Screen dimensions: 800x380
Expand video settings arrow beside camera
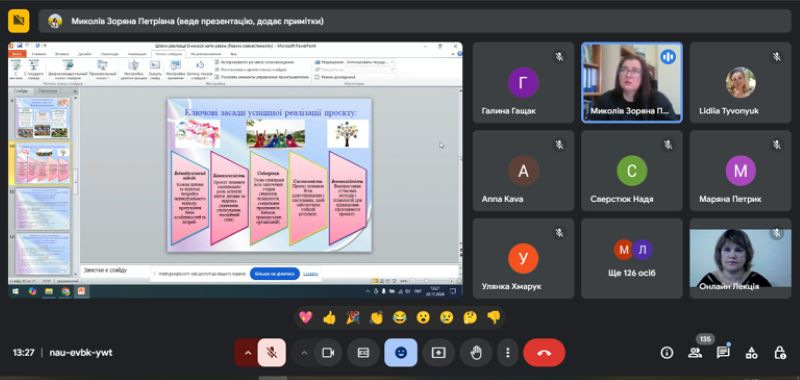[x=305, y=352]
